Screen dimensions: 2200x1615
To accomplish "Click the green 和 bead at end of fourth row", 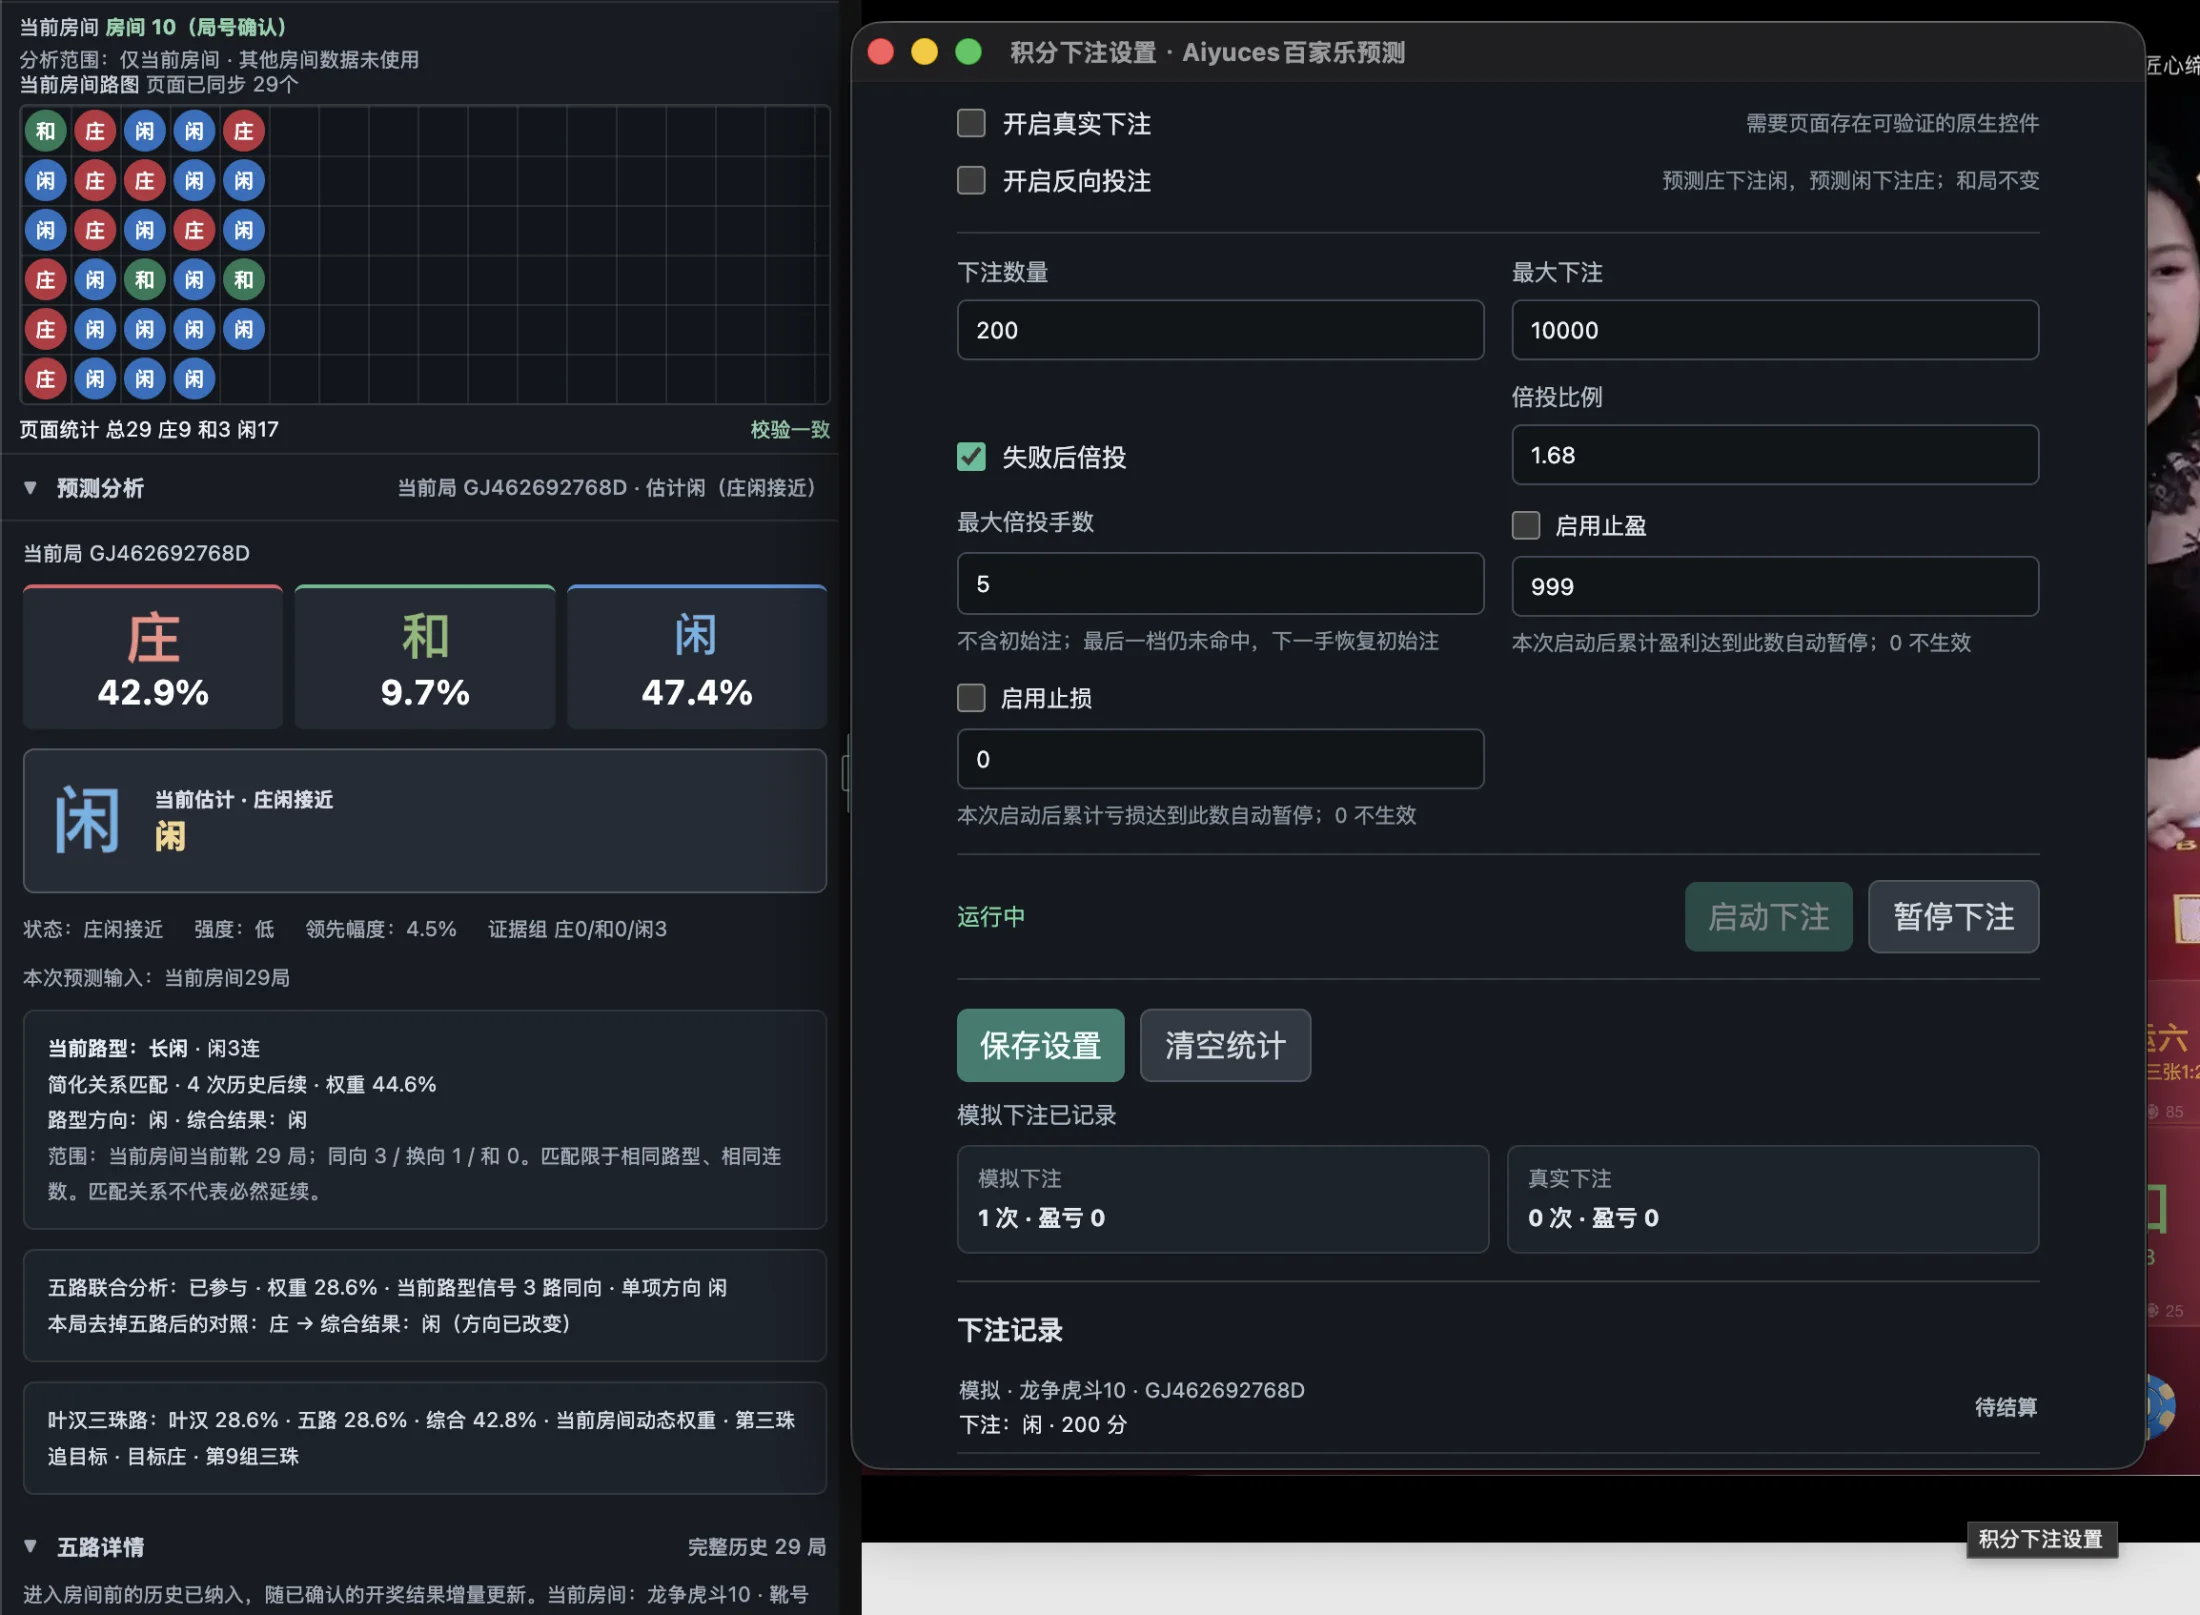I will [244, 280].
